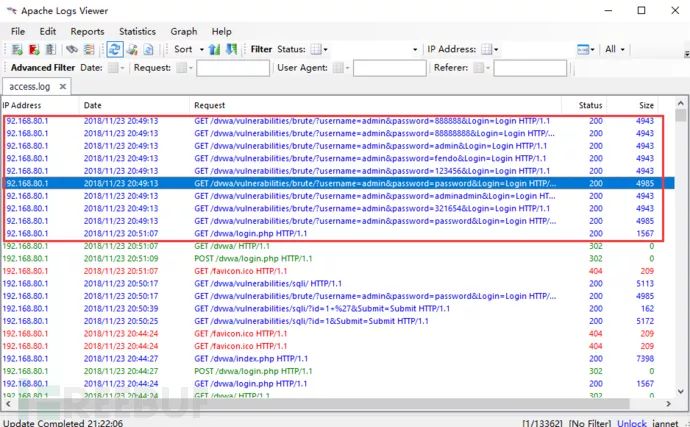Click the stacked-lines icon beside binoculars
The width and height of the screenshot is (690, 427).
coord(89,49)
